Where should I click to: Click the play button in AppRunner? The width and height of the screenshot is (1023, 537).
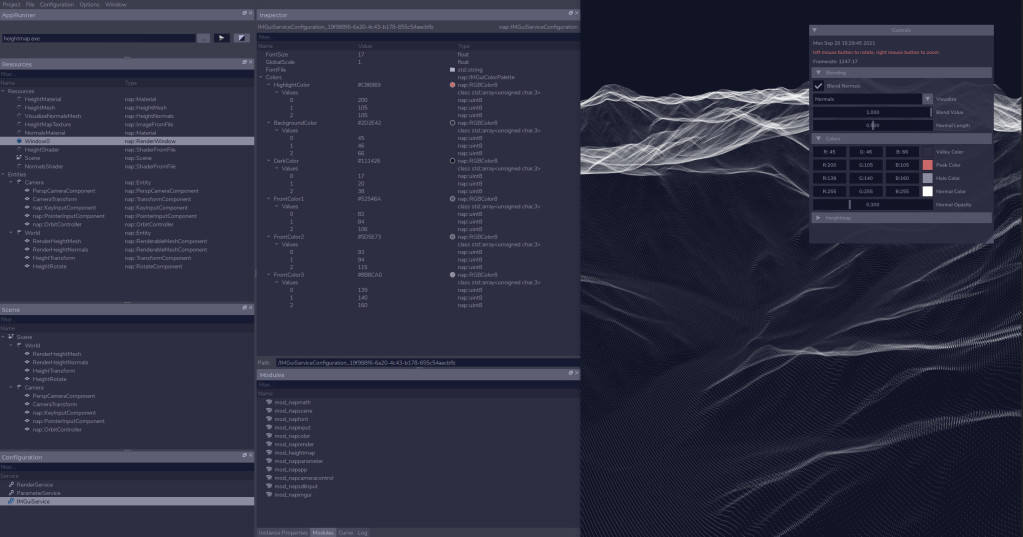click(222, 38)
